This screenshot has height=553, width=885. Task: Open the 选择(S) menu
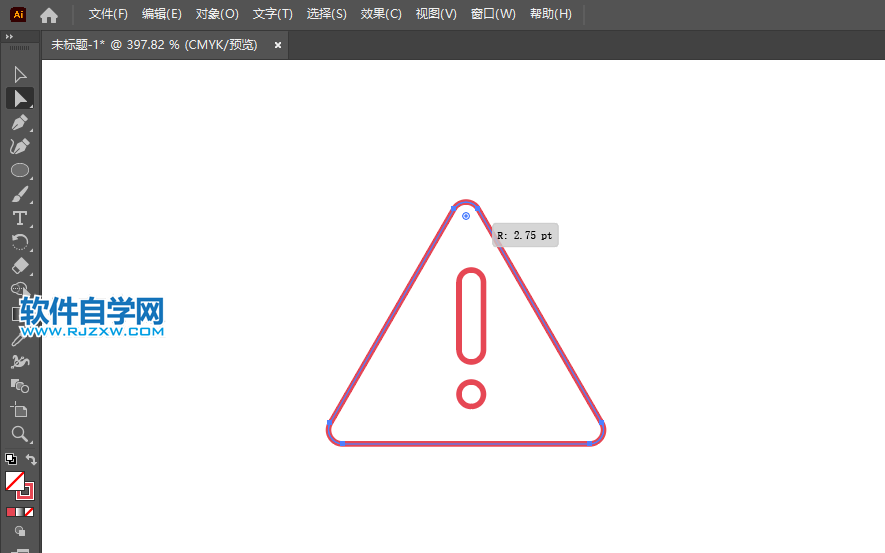326,14
